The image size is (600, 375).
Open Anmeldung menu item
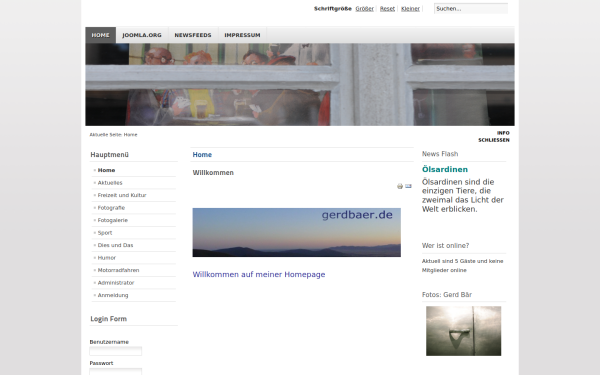click(113, 295)
